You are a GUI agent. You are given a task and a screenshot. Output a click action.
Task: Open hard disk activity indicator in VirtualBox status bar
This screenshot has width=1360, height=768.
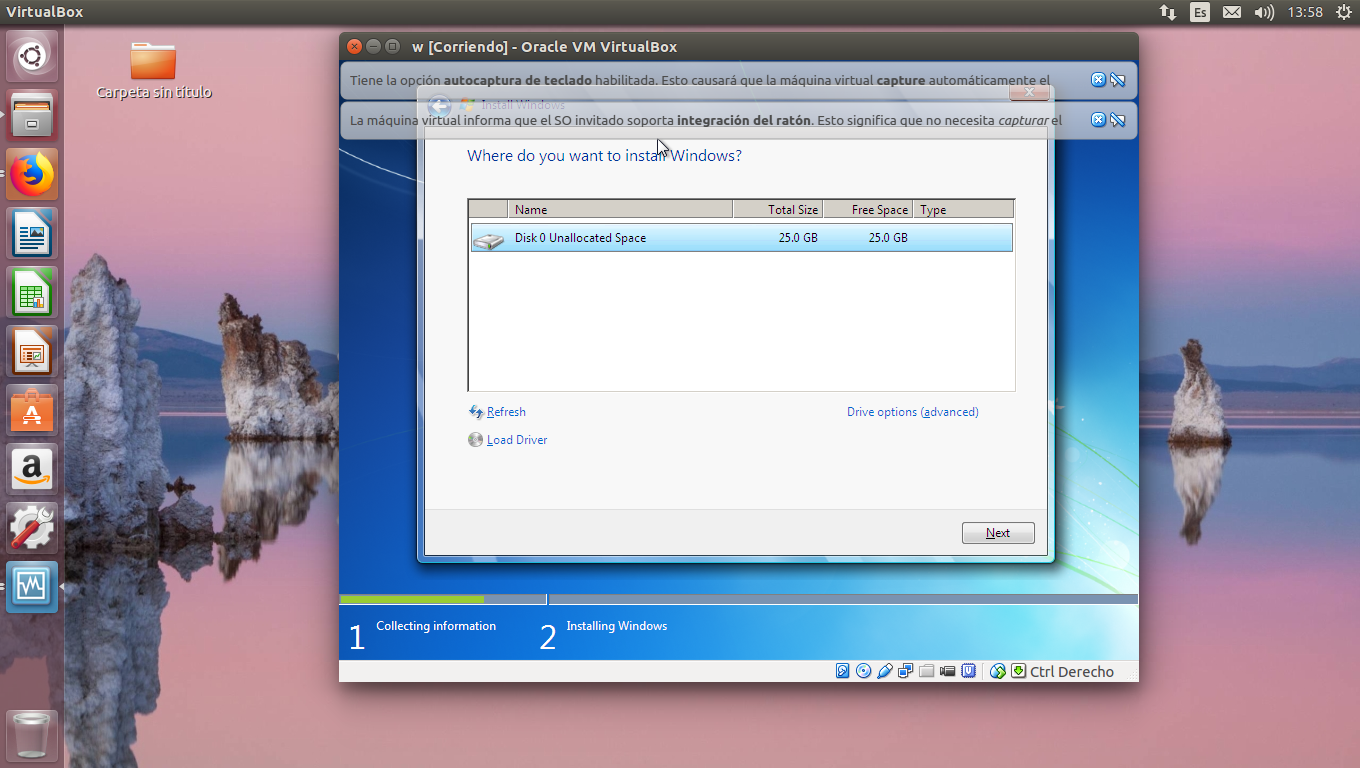[843, 671]
